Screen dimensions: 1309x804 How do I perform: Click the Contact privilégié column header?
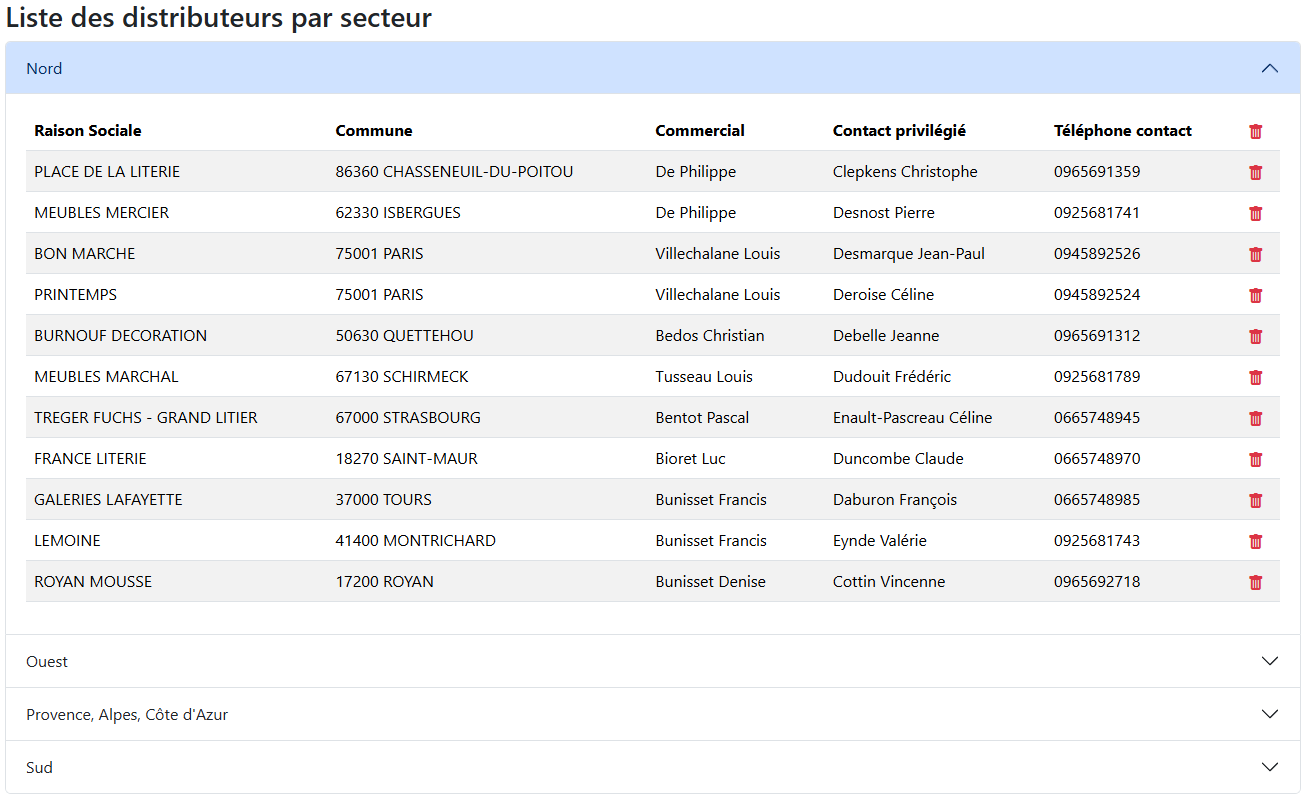(x=899, y=130)
